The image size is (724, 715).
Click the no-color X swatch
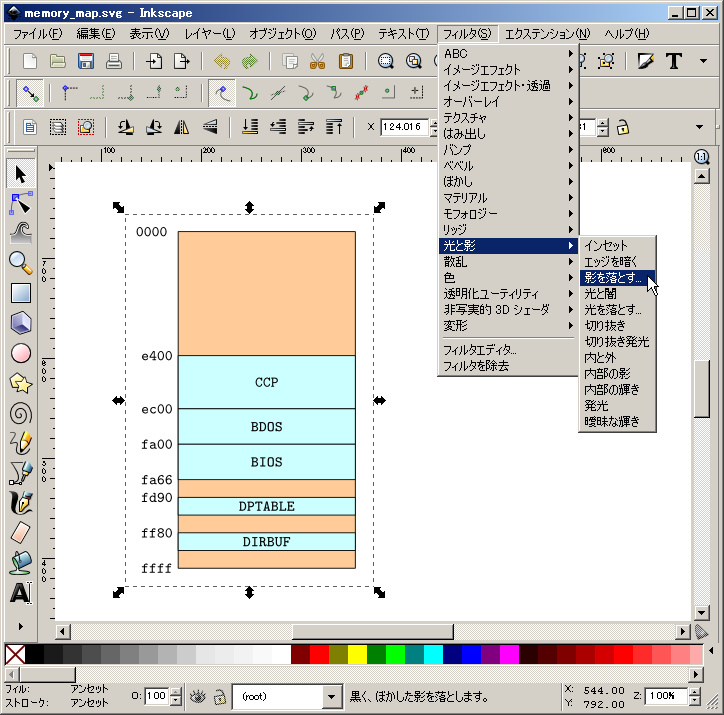[15, 654]
